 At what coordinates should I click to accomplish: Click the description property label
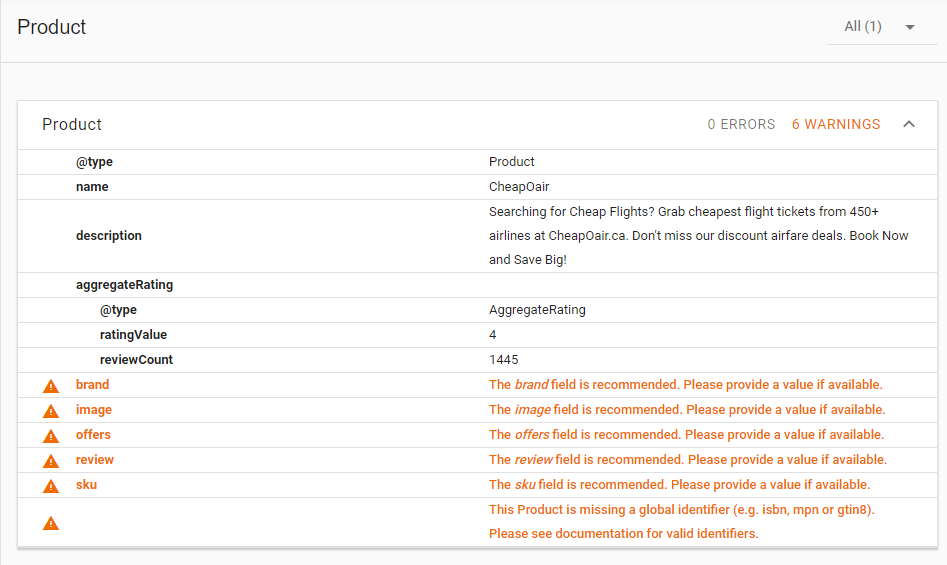click(109, 236)
